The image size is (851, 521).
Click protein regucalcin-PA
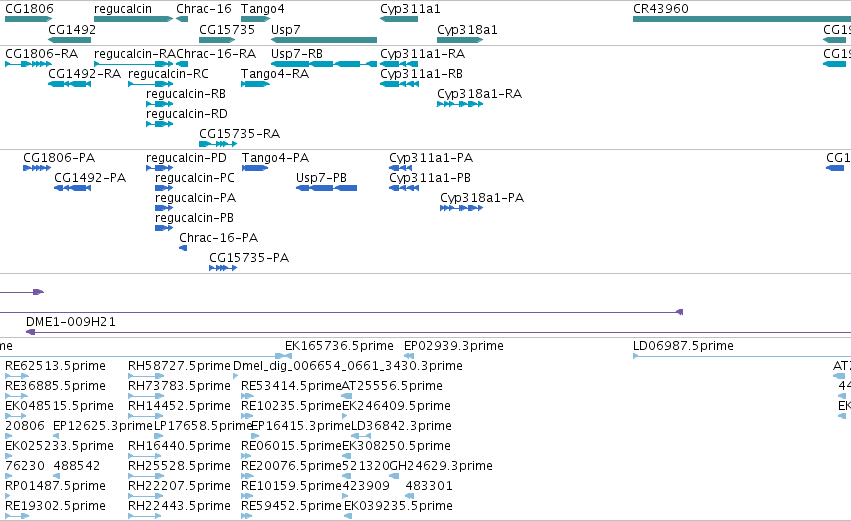(x=195, y=198)
